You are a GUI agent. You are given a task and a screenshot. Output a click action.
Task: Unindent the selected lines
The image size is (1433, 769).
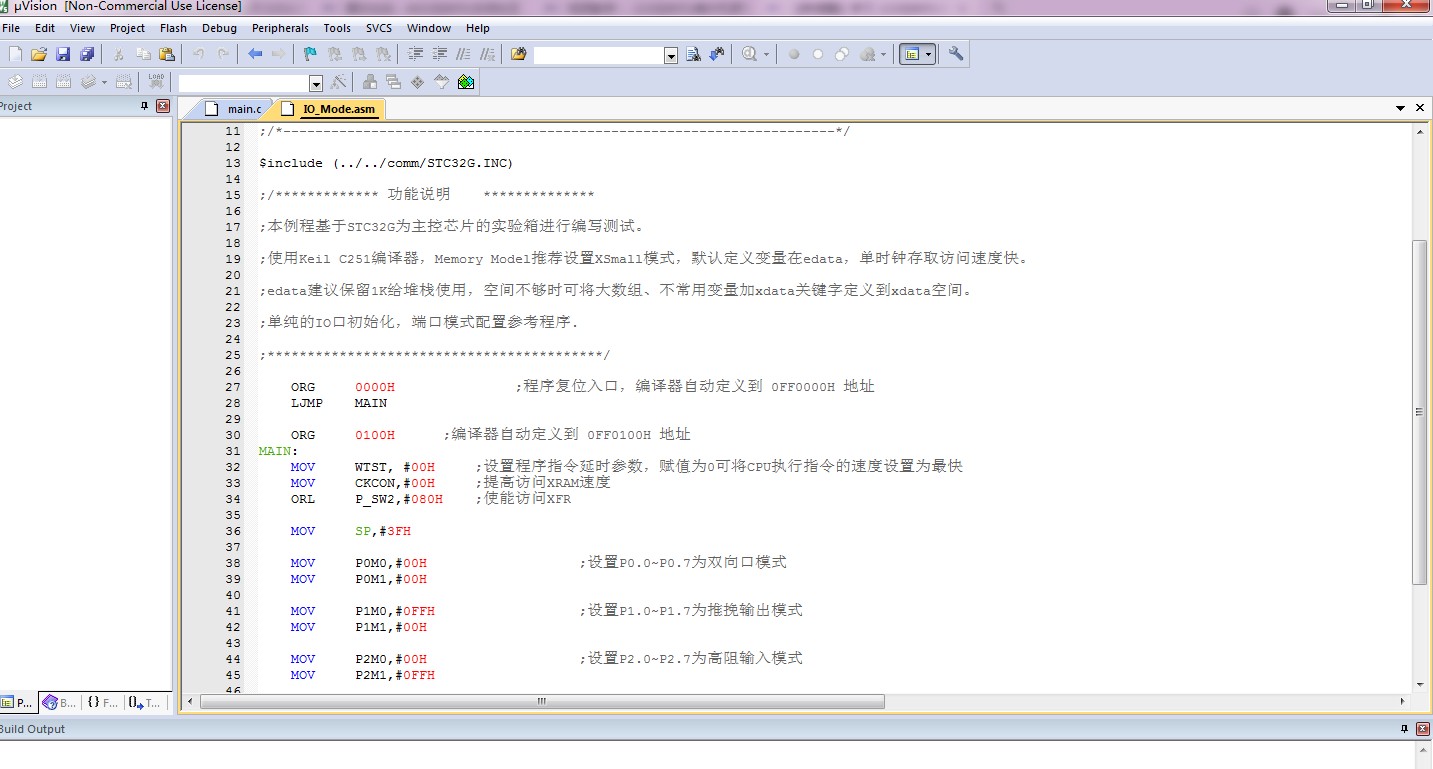439,54
